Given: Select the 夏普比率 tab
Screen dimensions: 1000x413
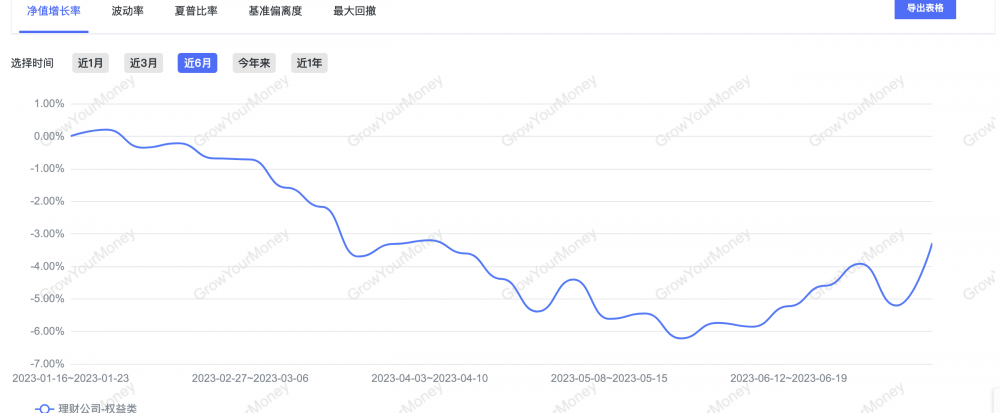Looking at the screenshot, I should coord(196,11).
